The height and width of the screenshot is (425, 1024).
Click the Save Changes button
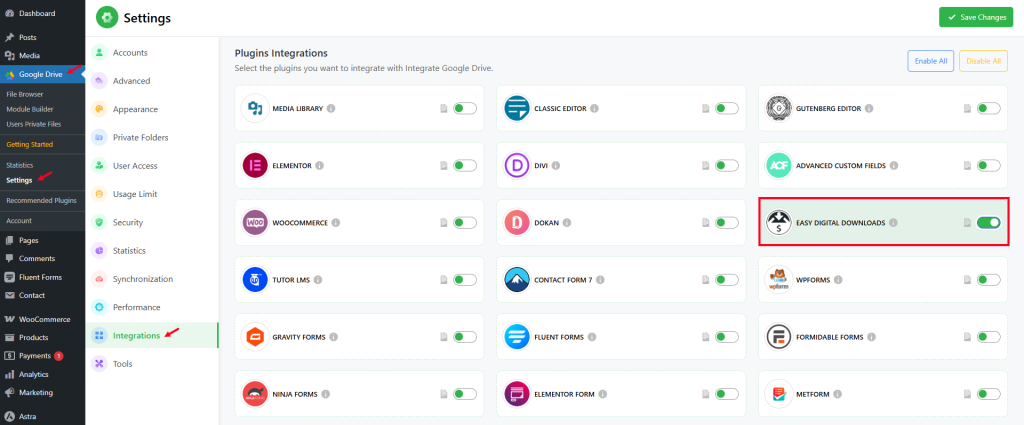(x=976, y=18)
